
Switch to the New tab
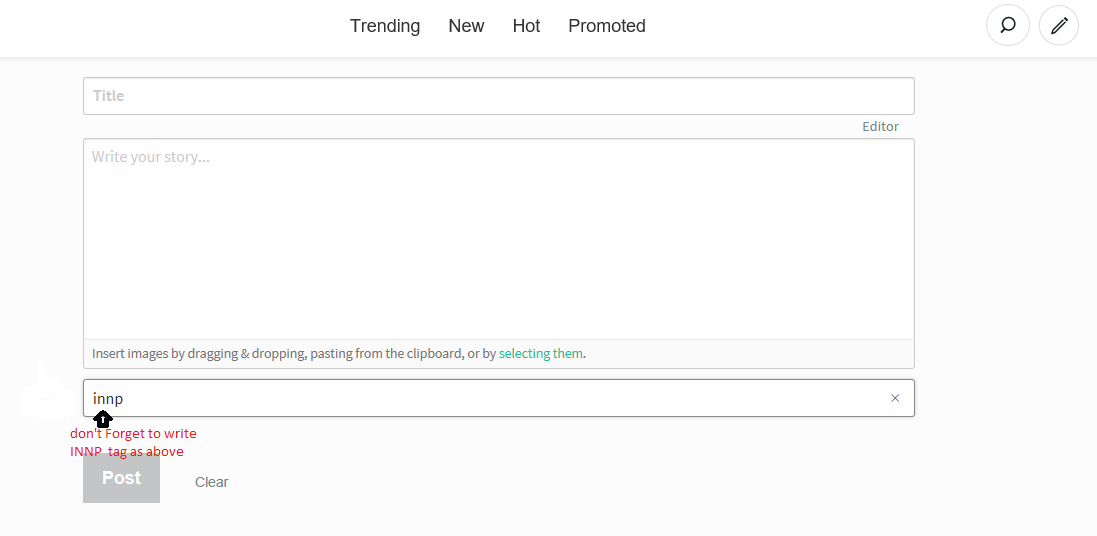[466, 26]
